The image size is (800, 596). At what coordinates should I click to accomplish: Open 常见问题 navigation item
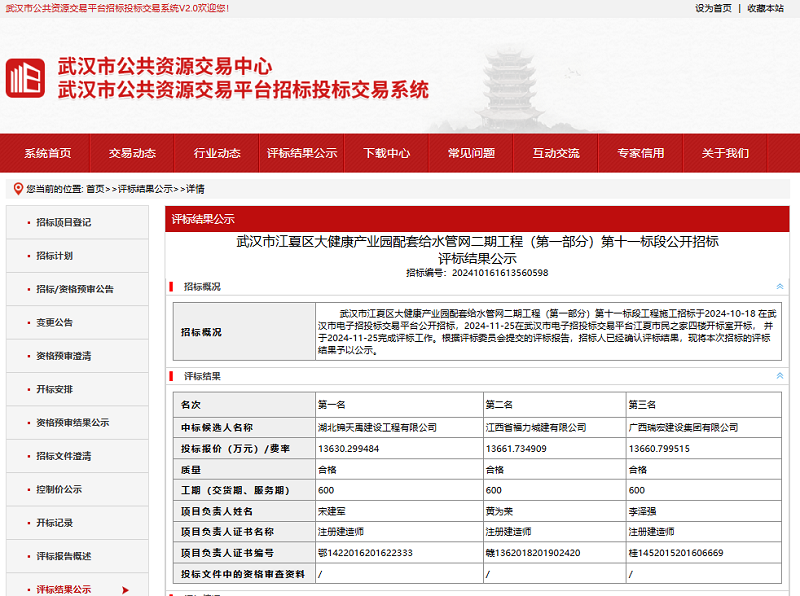(x=471, y=153)
